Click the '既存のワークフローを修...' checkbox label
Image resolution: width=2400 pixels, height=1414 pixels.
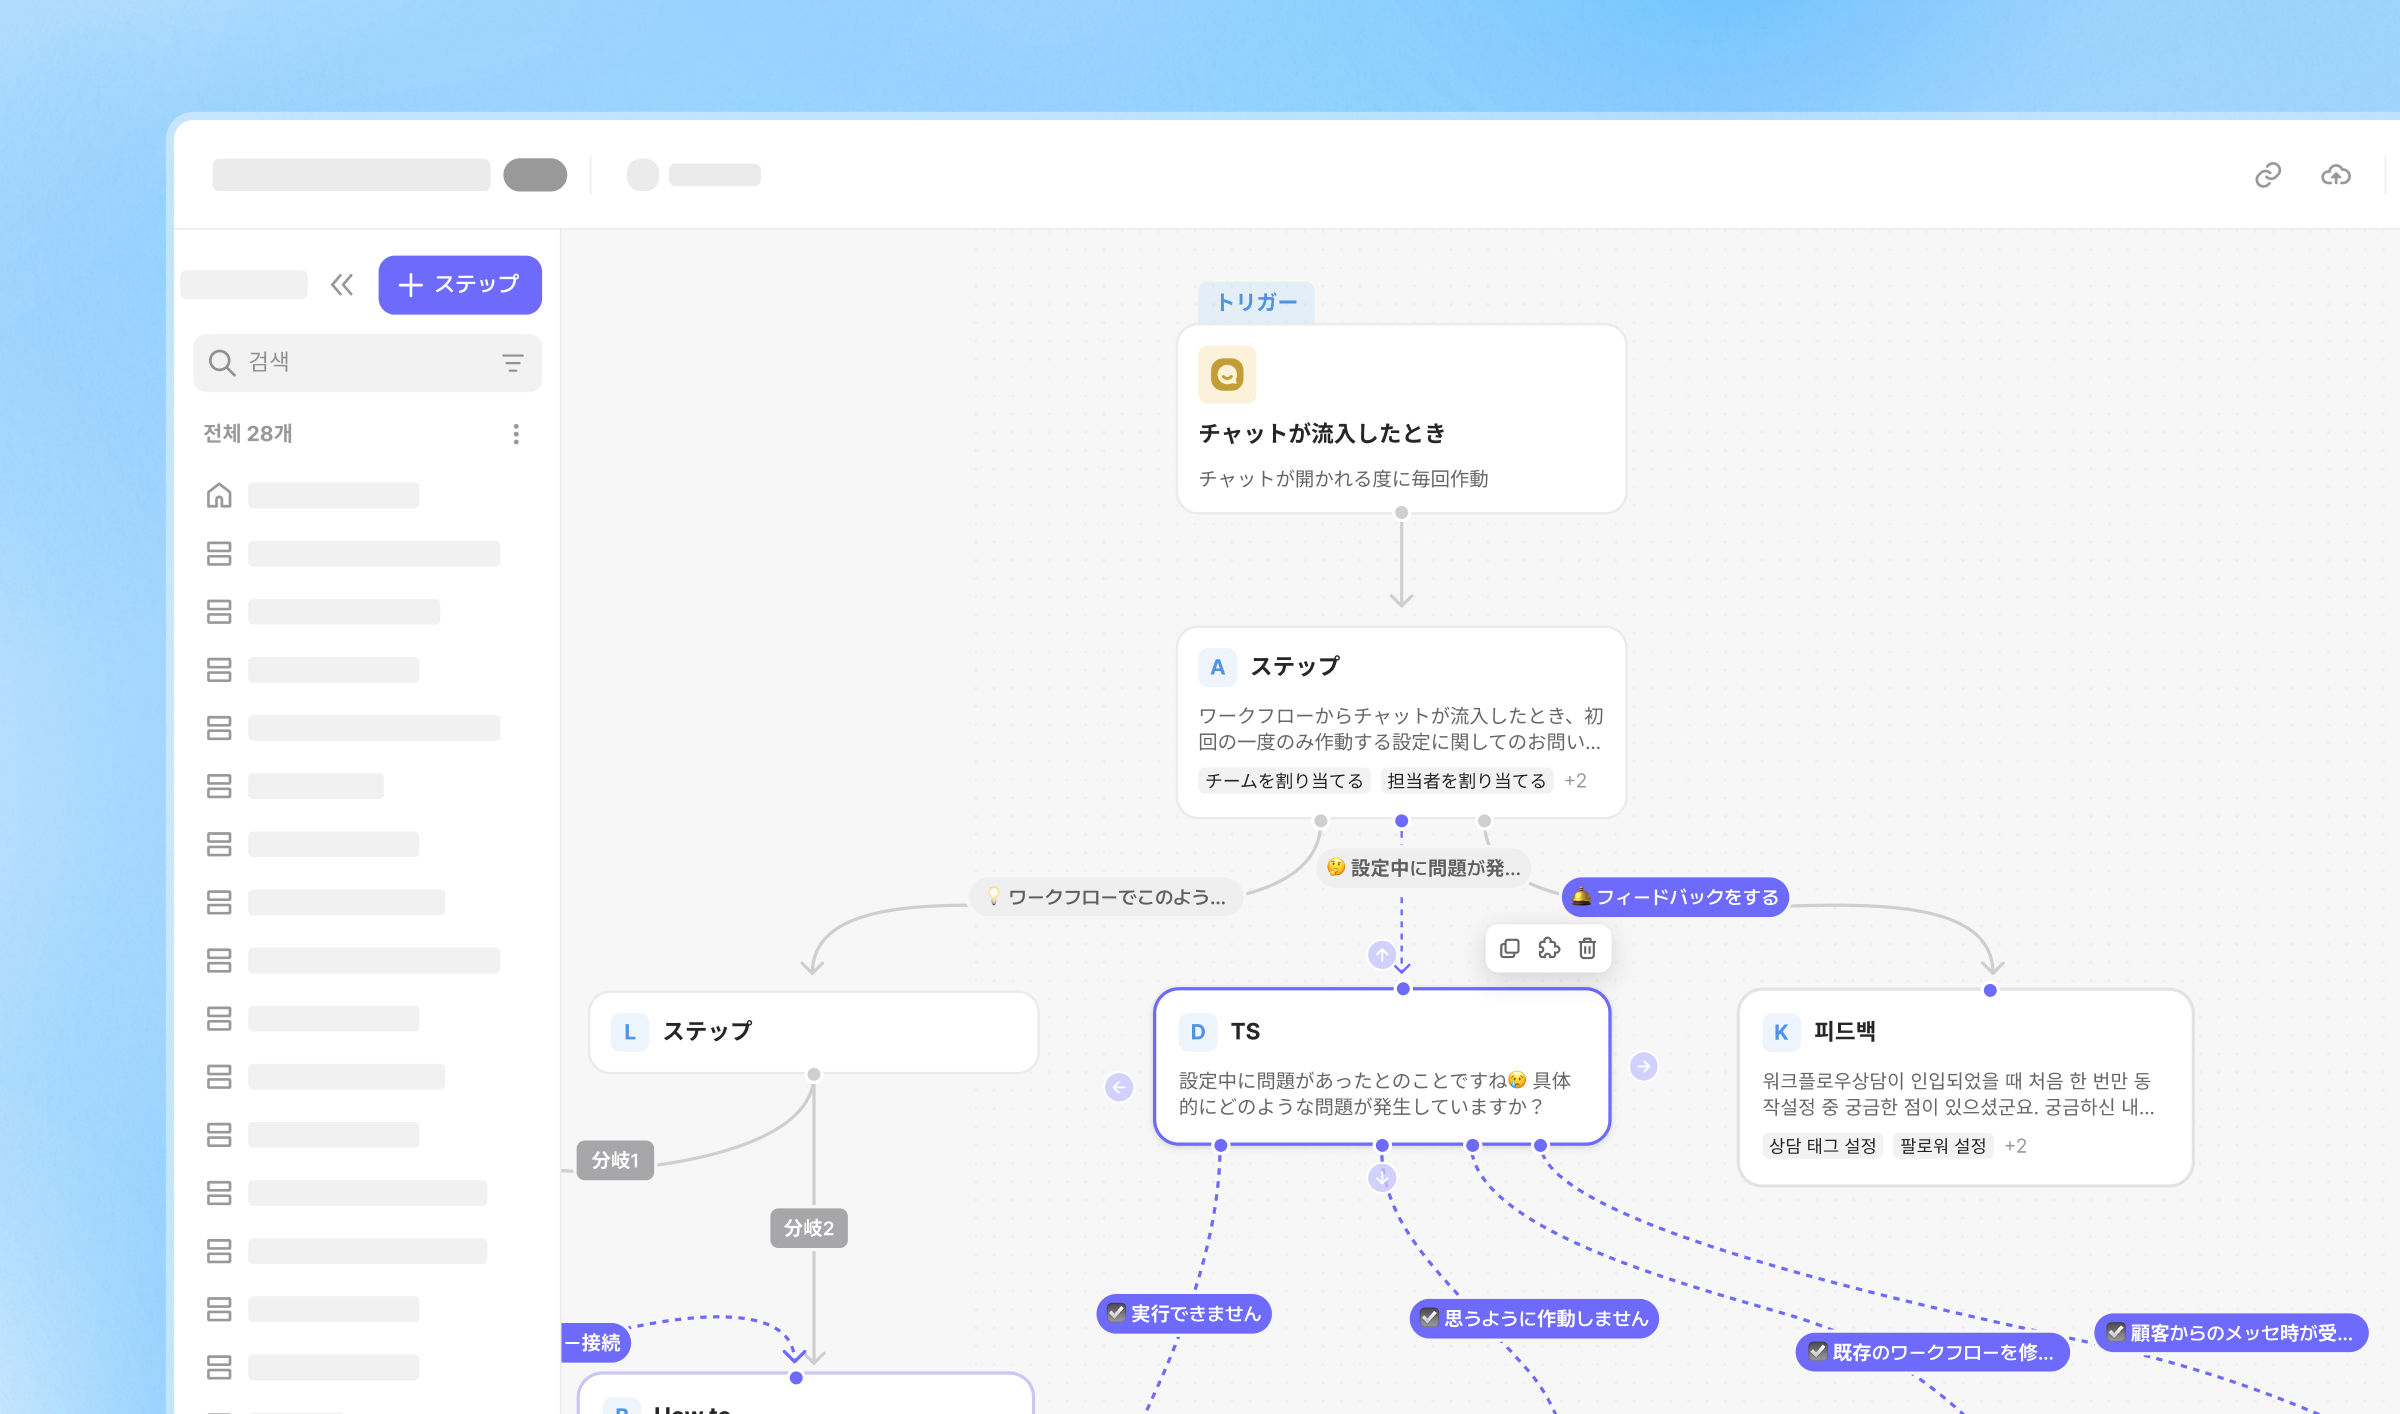point(1932,1352)
